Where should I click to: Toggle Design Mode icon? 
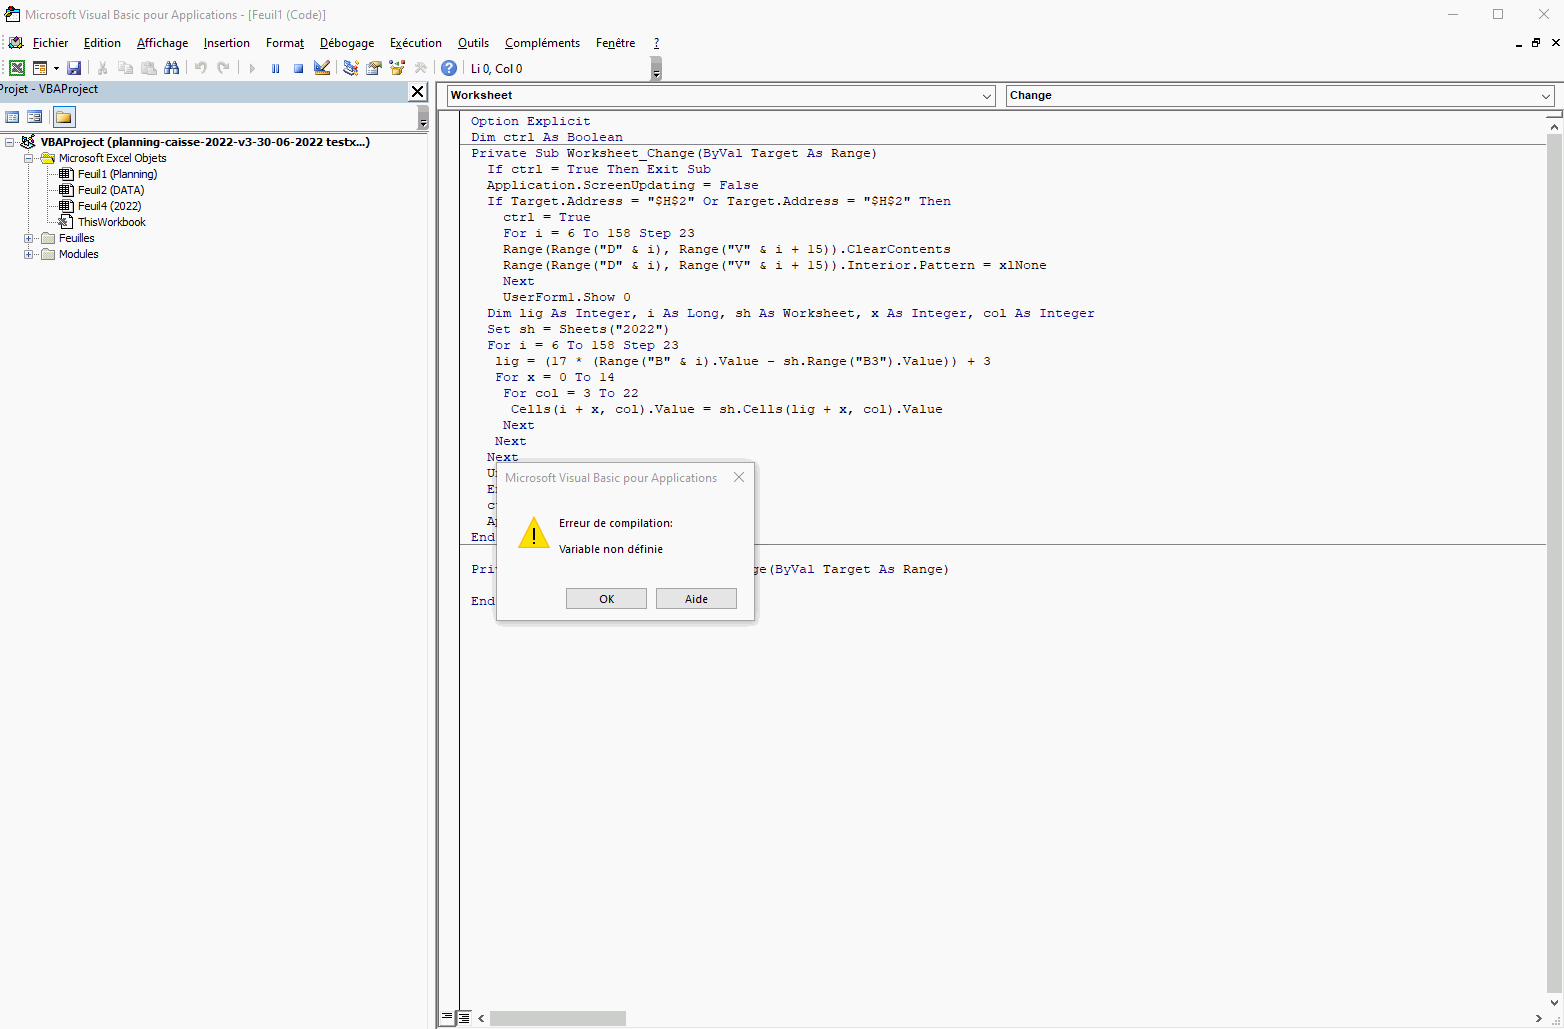tap(322, 68)
